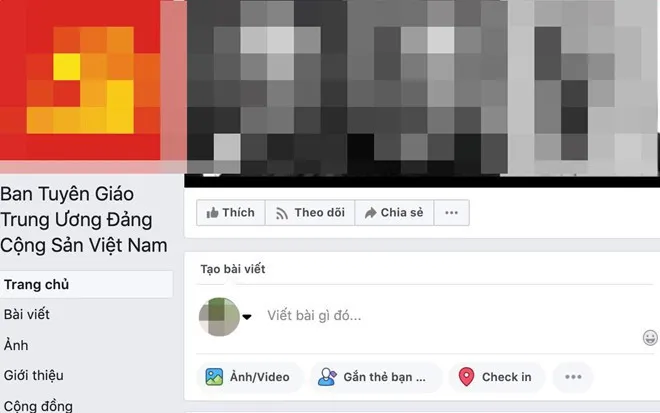Add a photo via Ảnh/Video
The image size is (660, 413).
pos(248,377)
